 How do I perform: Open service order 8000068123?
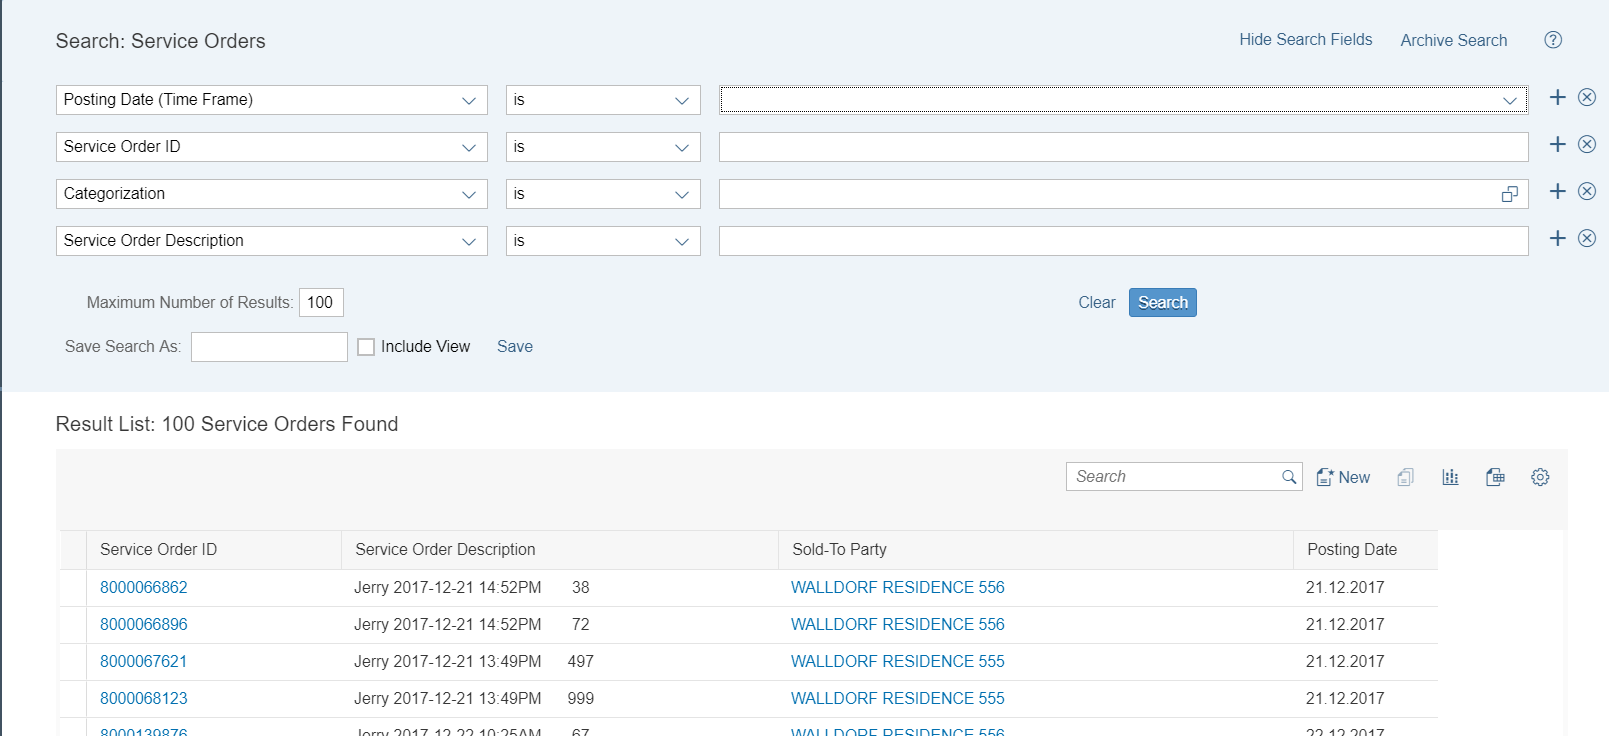tap(144, 698)
